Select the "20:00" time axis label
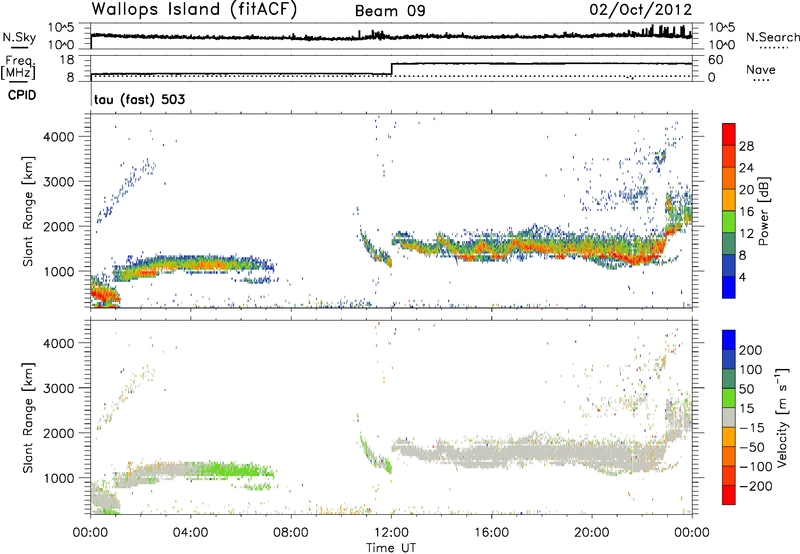Image resolution: width=800 pixels, height=554 pixels. pyautogui.click(x=592, y=533)
